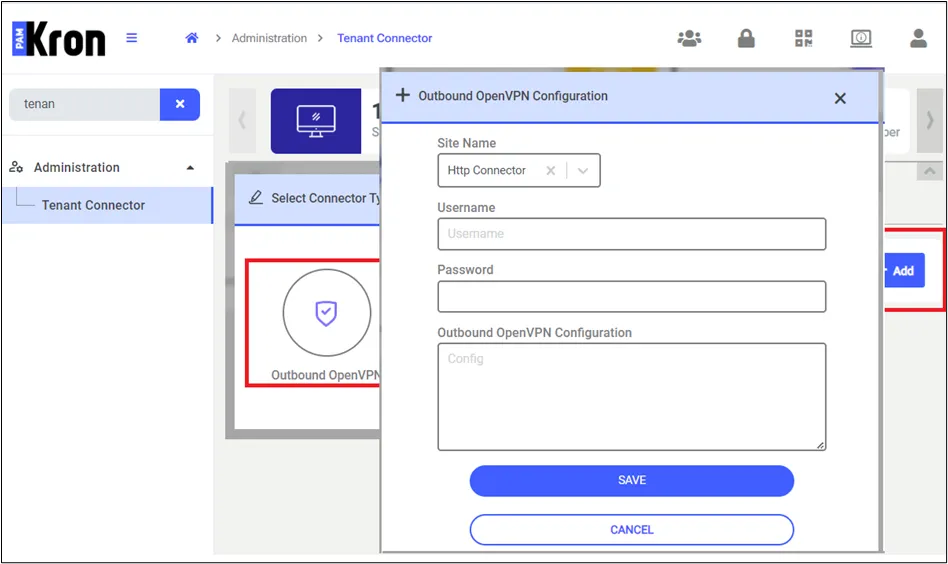Click the plus icon in dialog header
Screen dimensions: 948x564
click(403, 95)
